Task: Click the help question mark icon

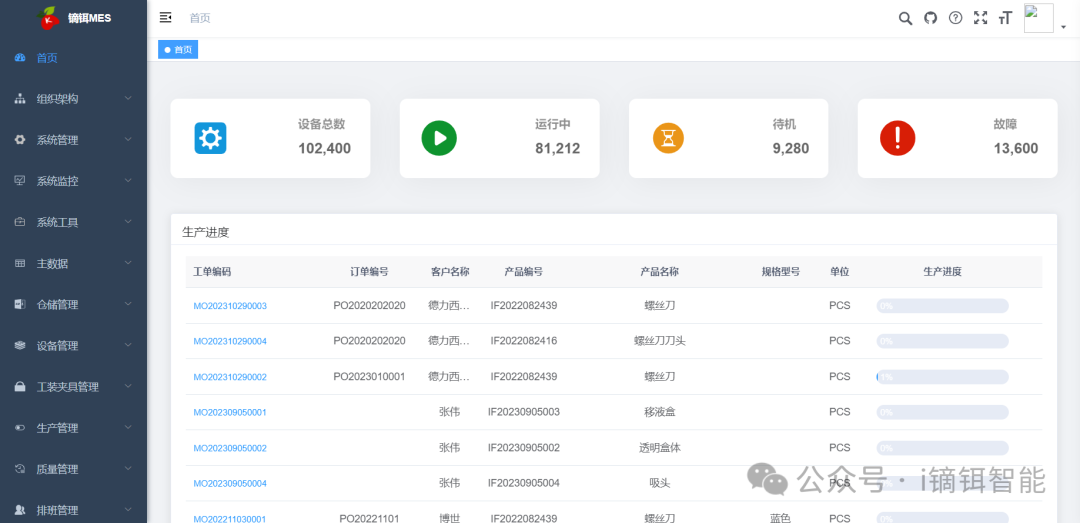Action: (x=955, y=18)
